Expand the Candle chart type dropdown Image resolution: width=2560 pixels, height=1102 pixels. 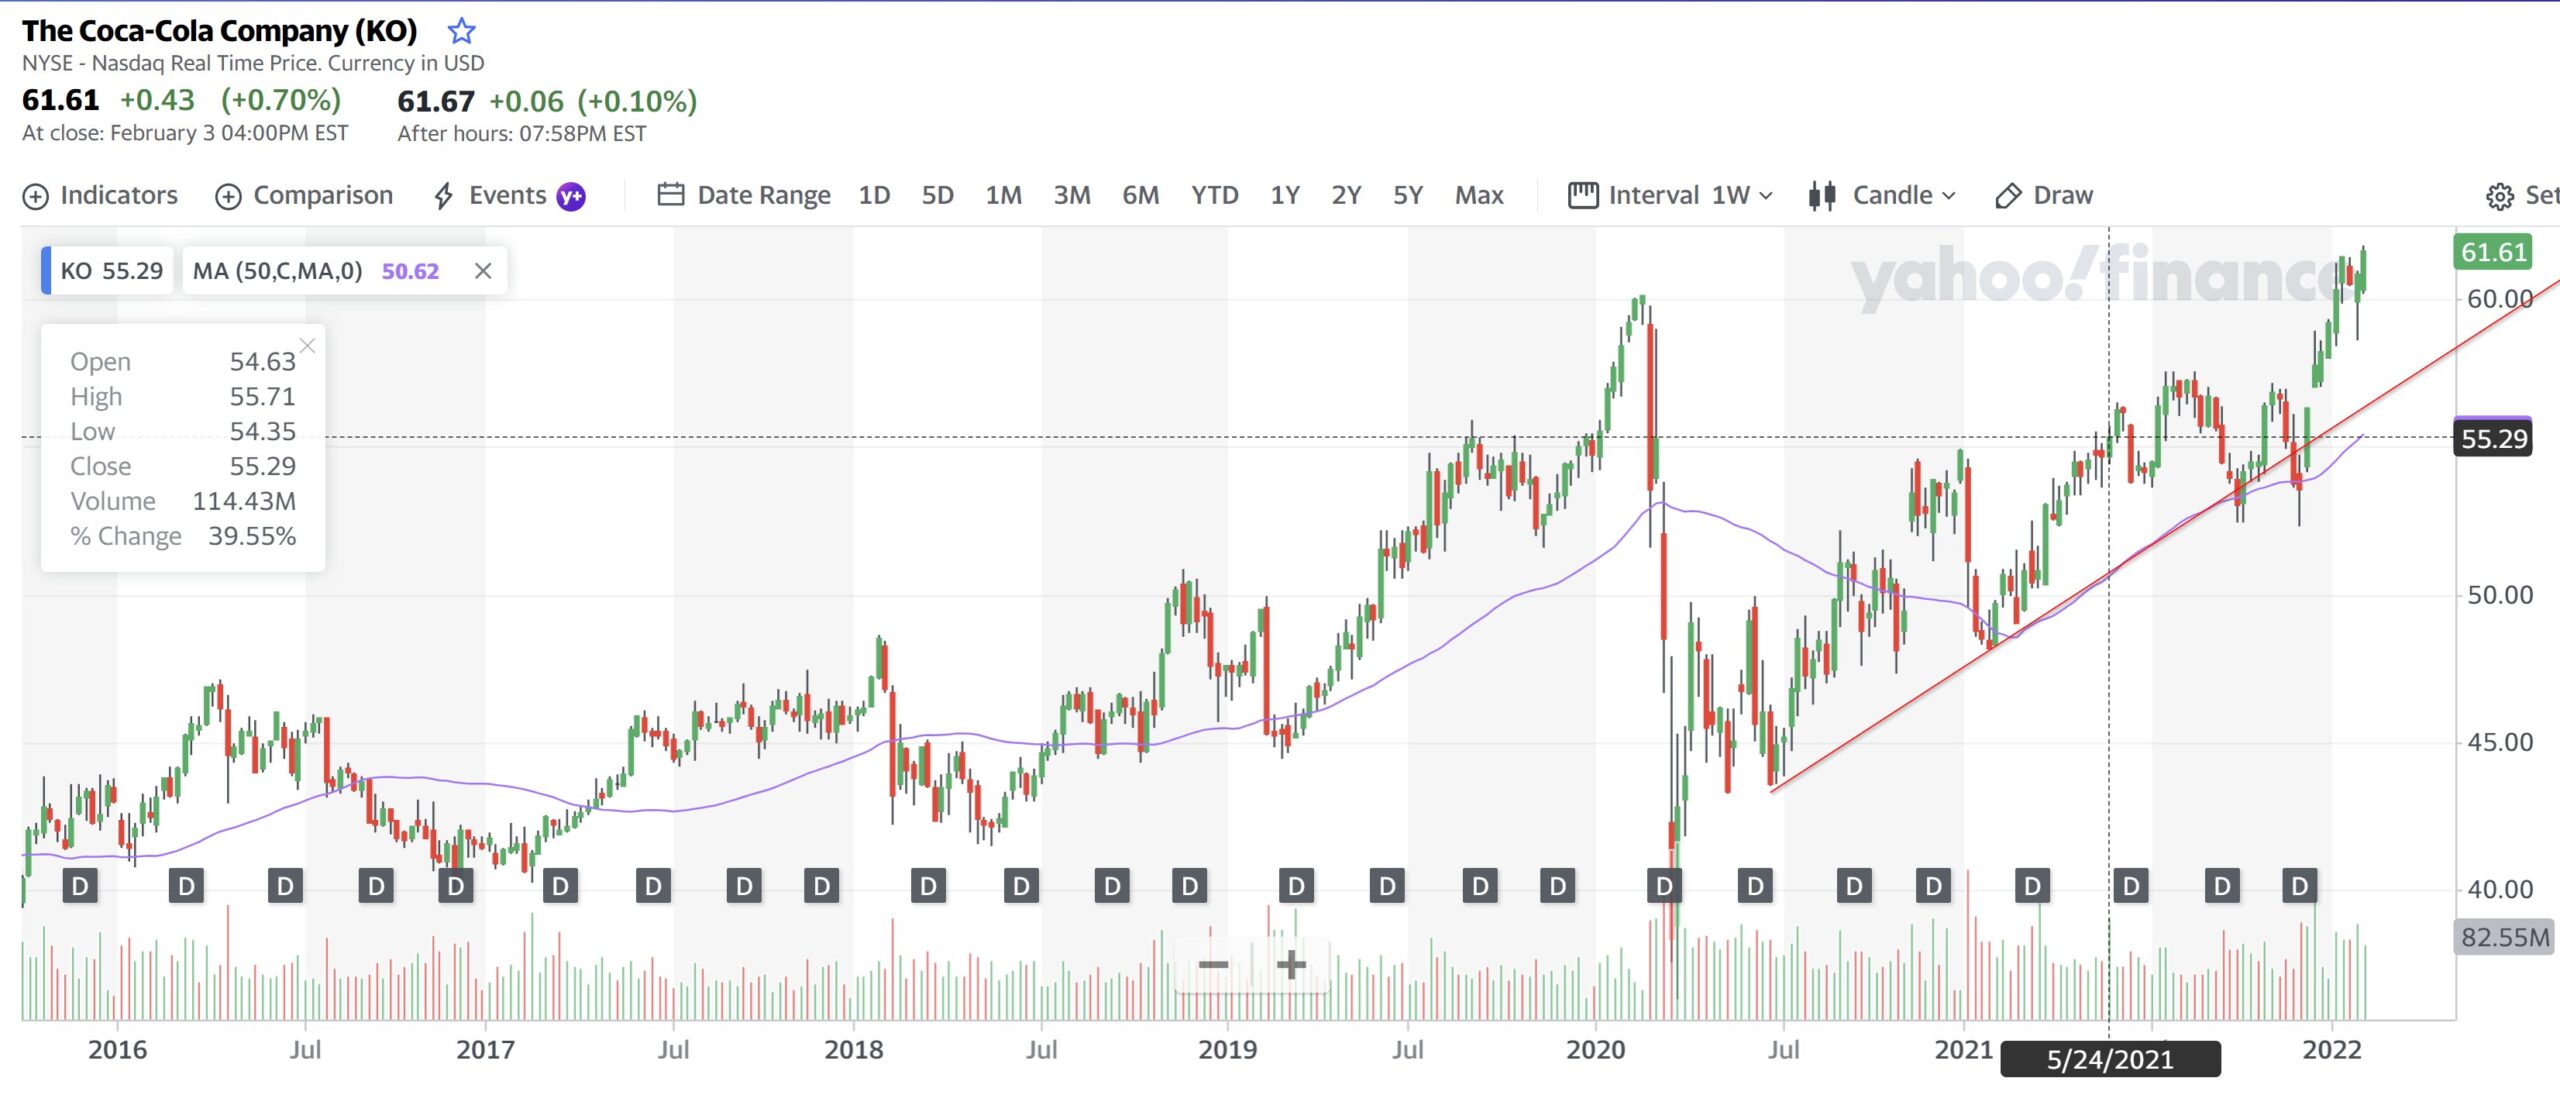[x=1881, y=195]
